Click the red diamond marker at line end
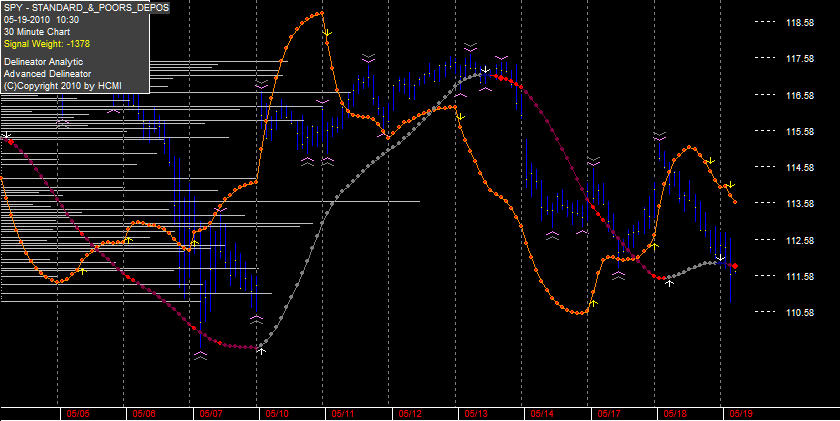The image size is (840, 421). pyautogui.click(x=735, y=266)
